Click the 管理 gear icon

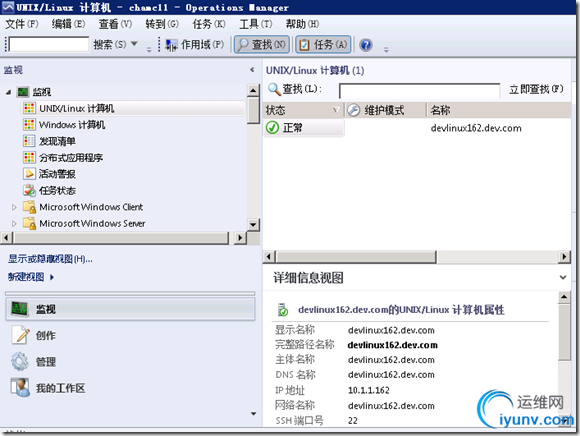coord(20,362)
